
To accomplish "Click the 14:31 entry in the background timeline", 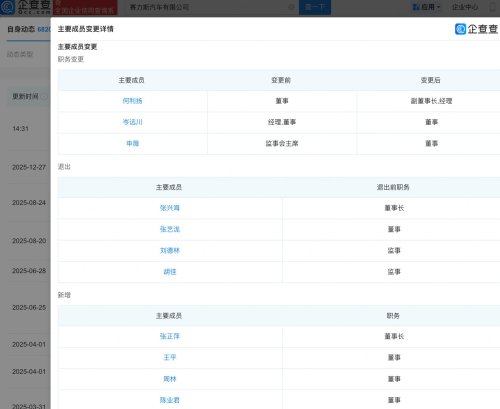I will (x=20, y=129).
